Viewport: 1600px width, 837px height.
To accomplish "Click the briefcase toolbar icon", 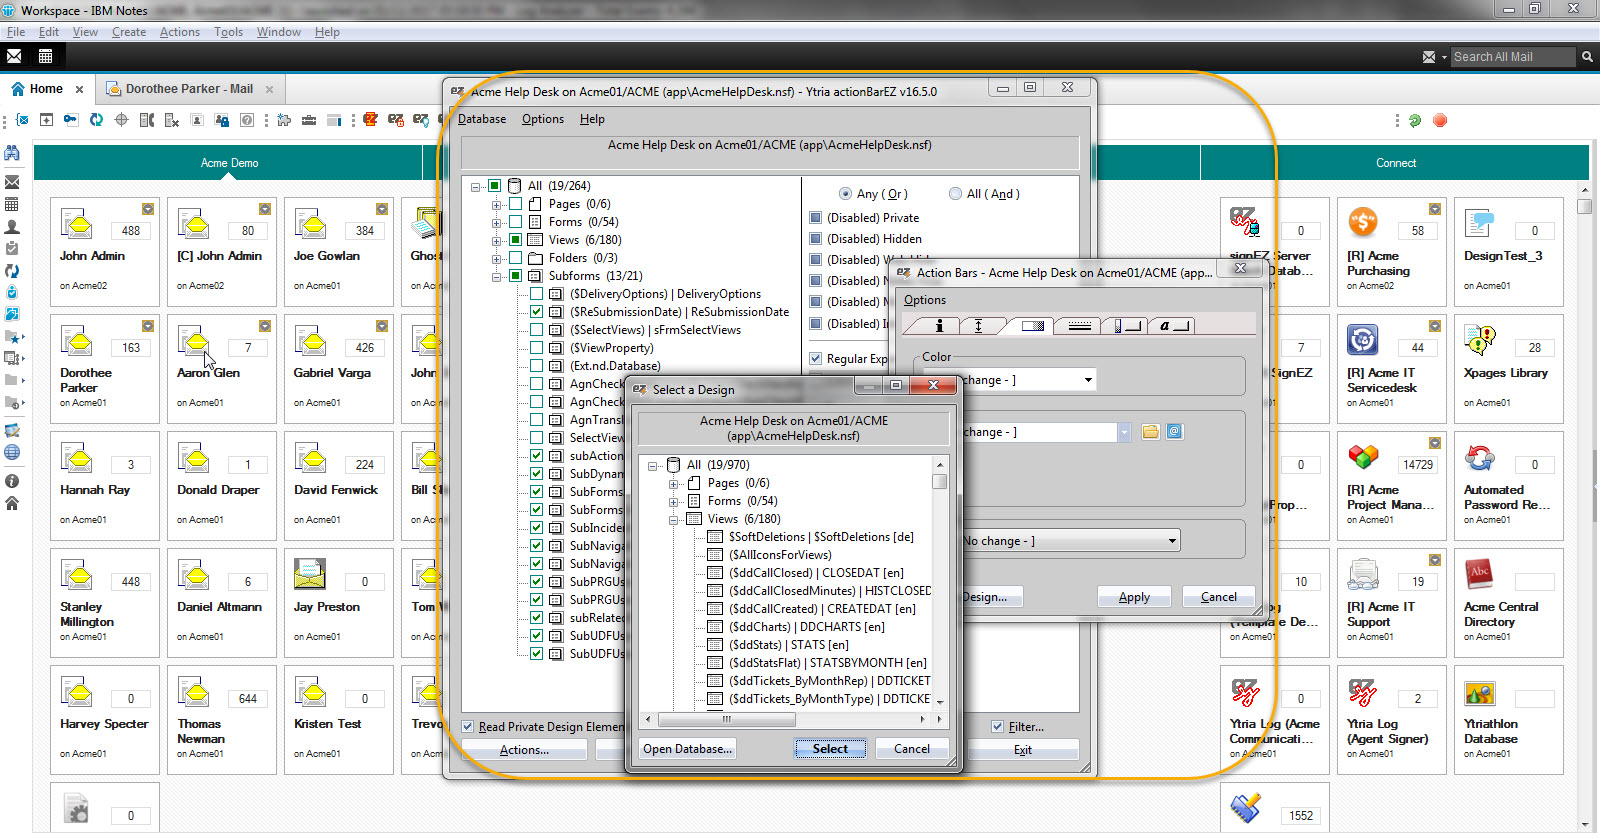I will [x=309, y=120].
